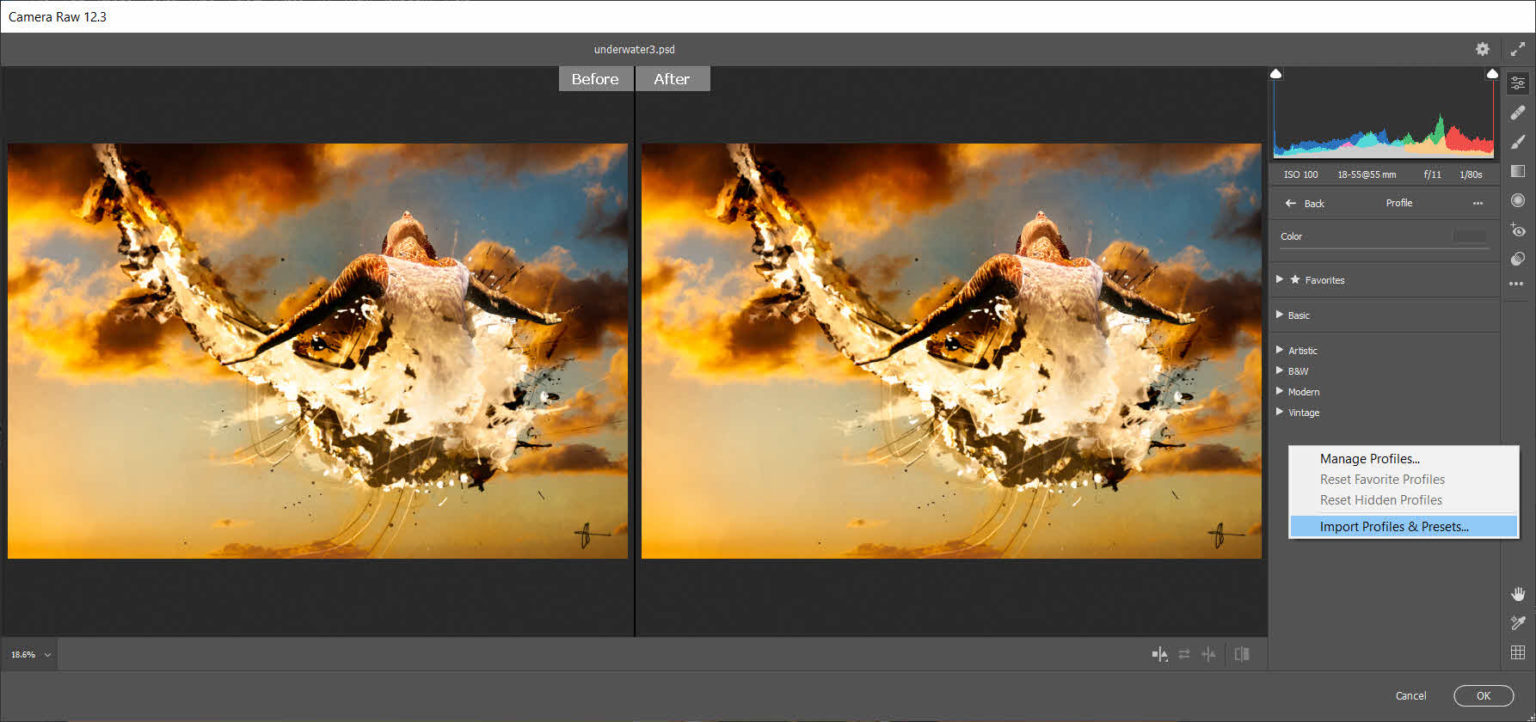Toggle the Before/After side-by-side view
This screenshot has height=722, width=1536.
(x=1241, y=654)
